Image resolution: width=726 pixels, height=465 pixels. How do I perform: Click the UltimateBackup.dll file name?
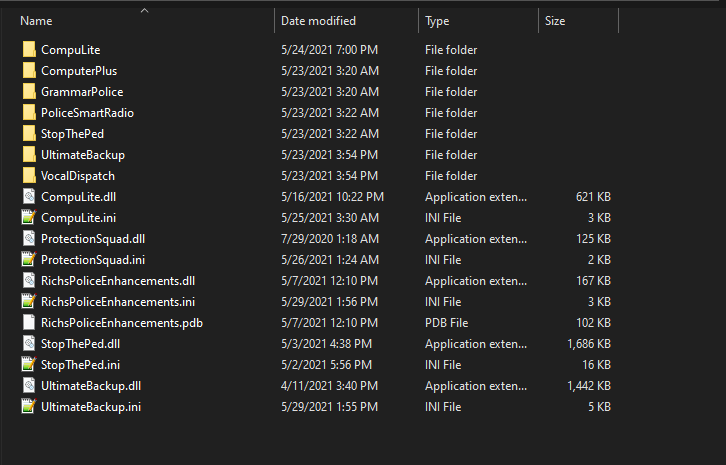pos(91,386)
